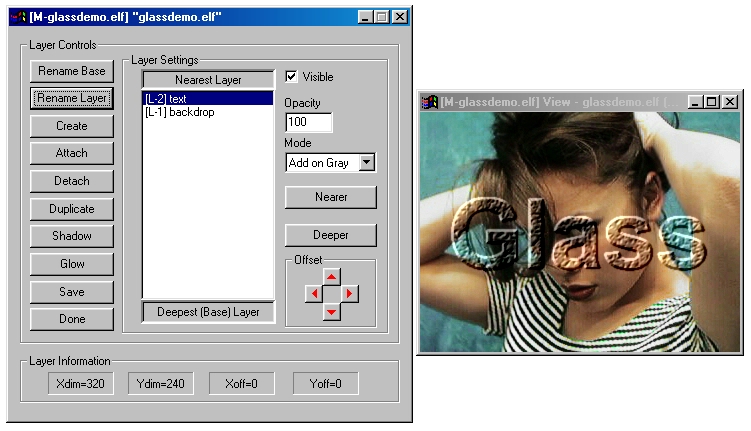This screenshot has height=431, width=751.
Task: Click the glassdemo.elf dialog title bar icon
Action: pyautogui.click(x=17, y=17)
